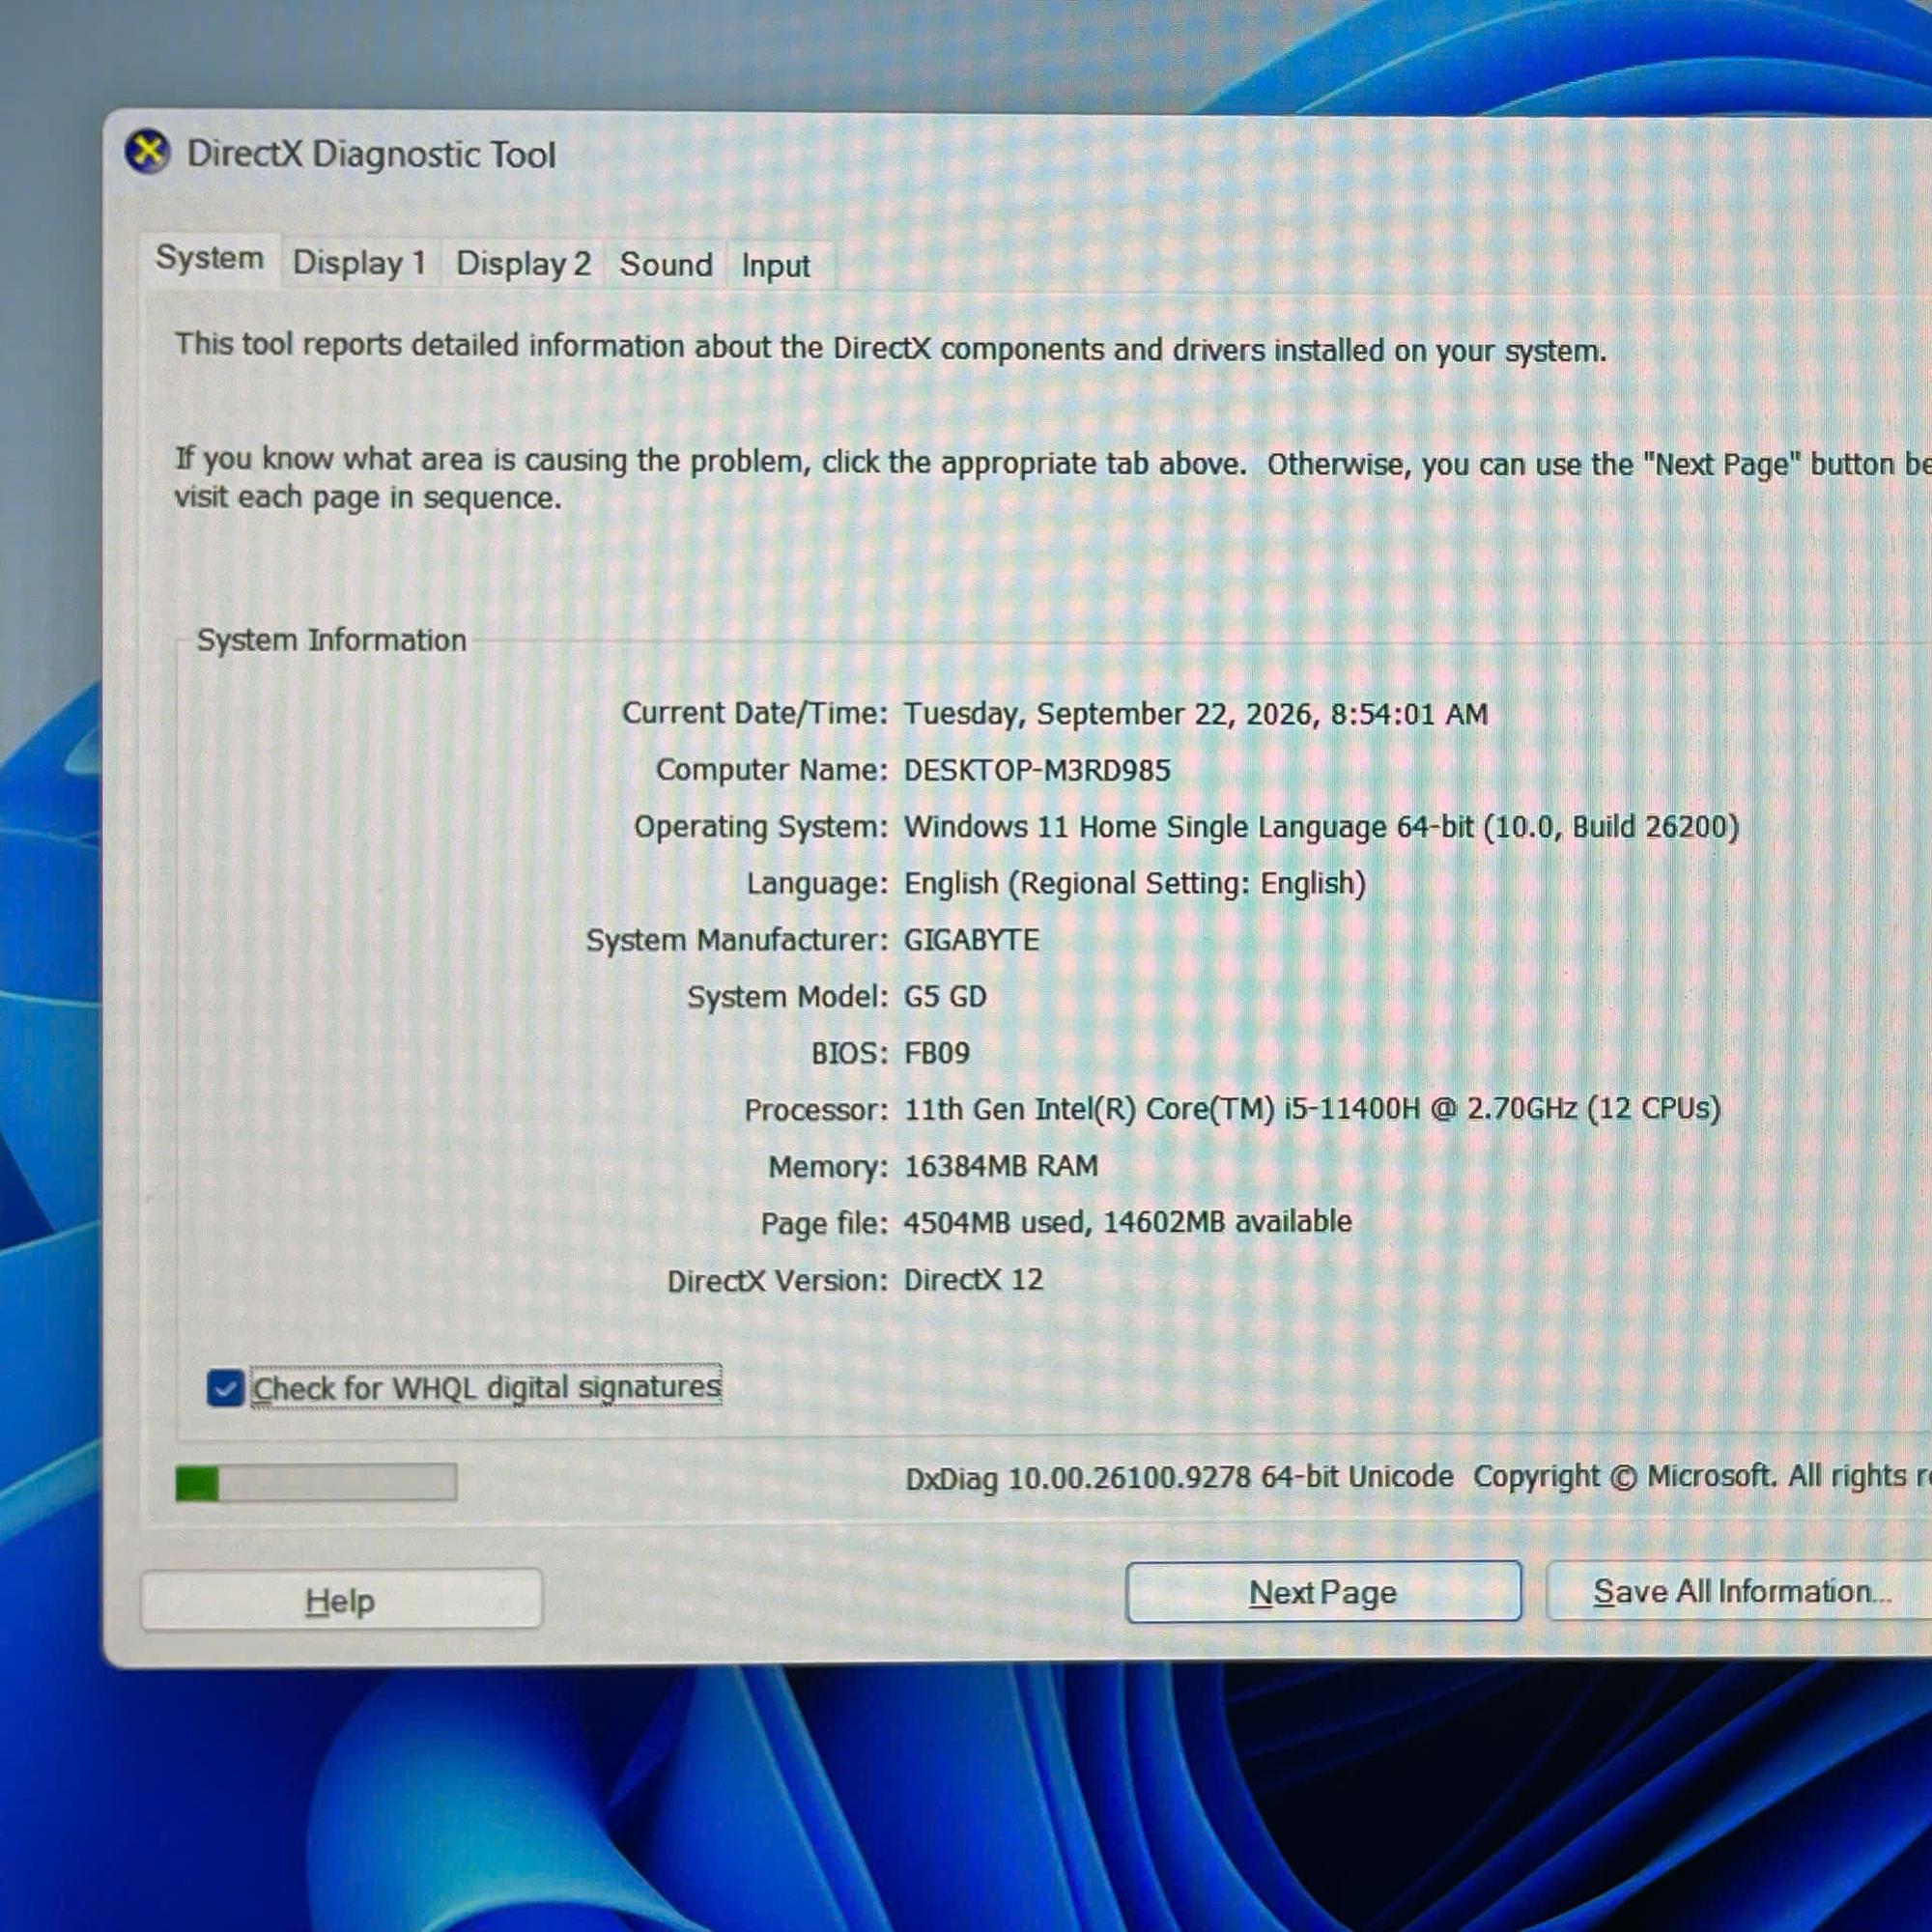Viewport: 1932px width, 1932px height.
Task: Click the Operating System label
Action: pos(761,827)
